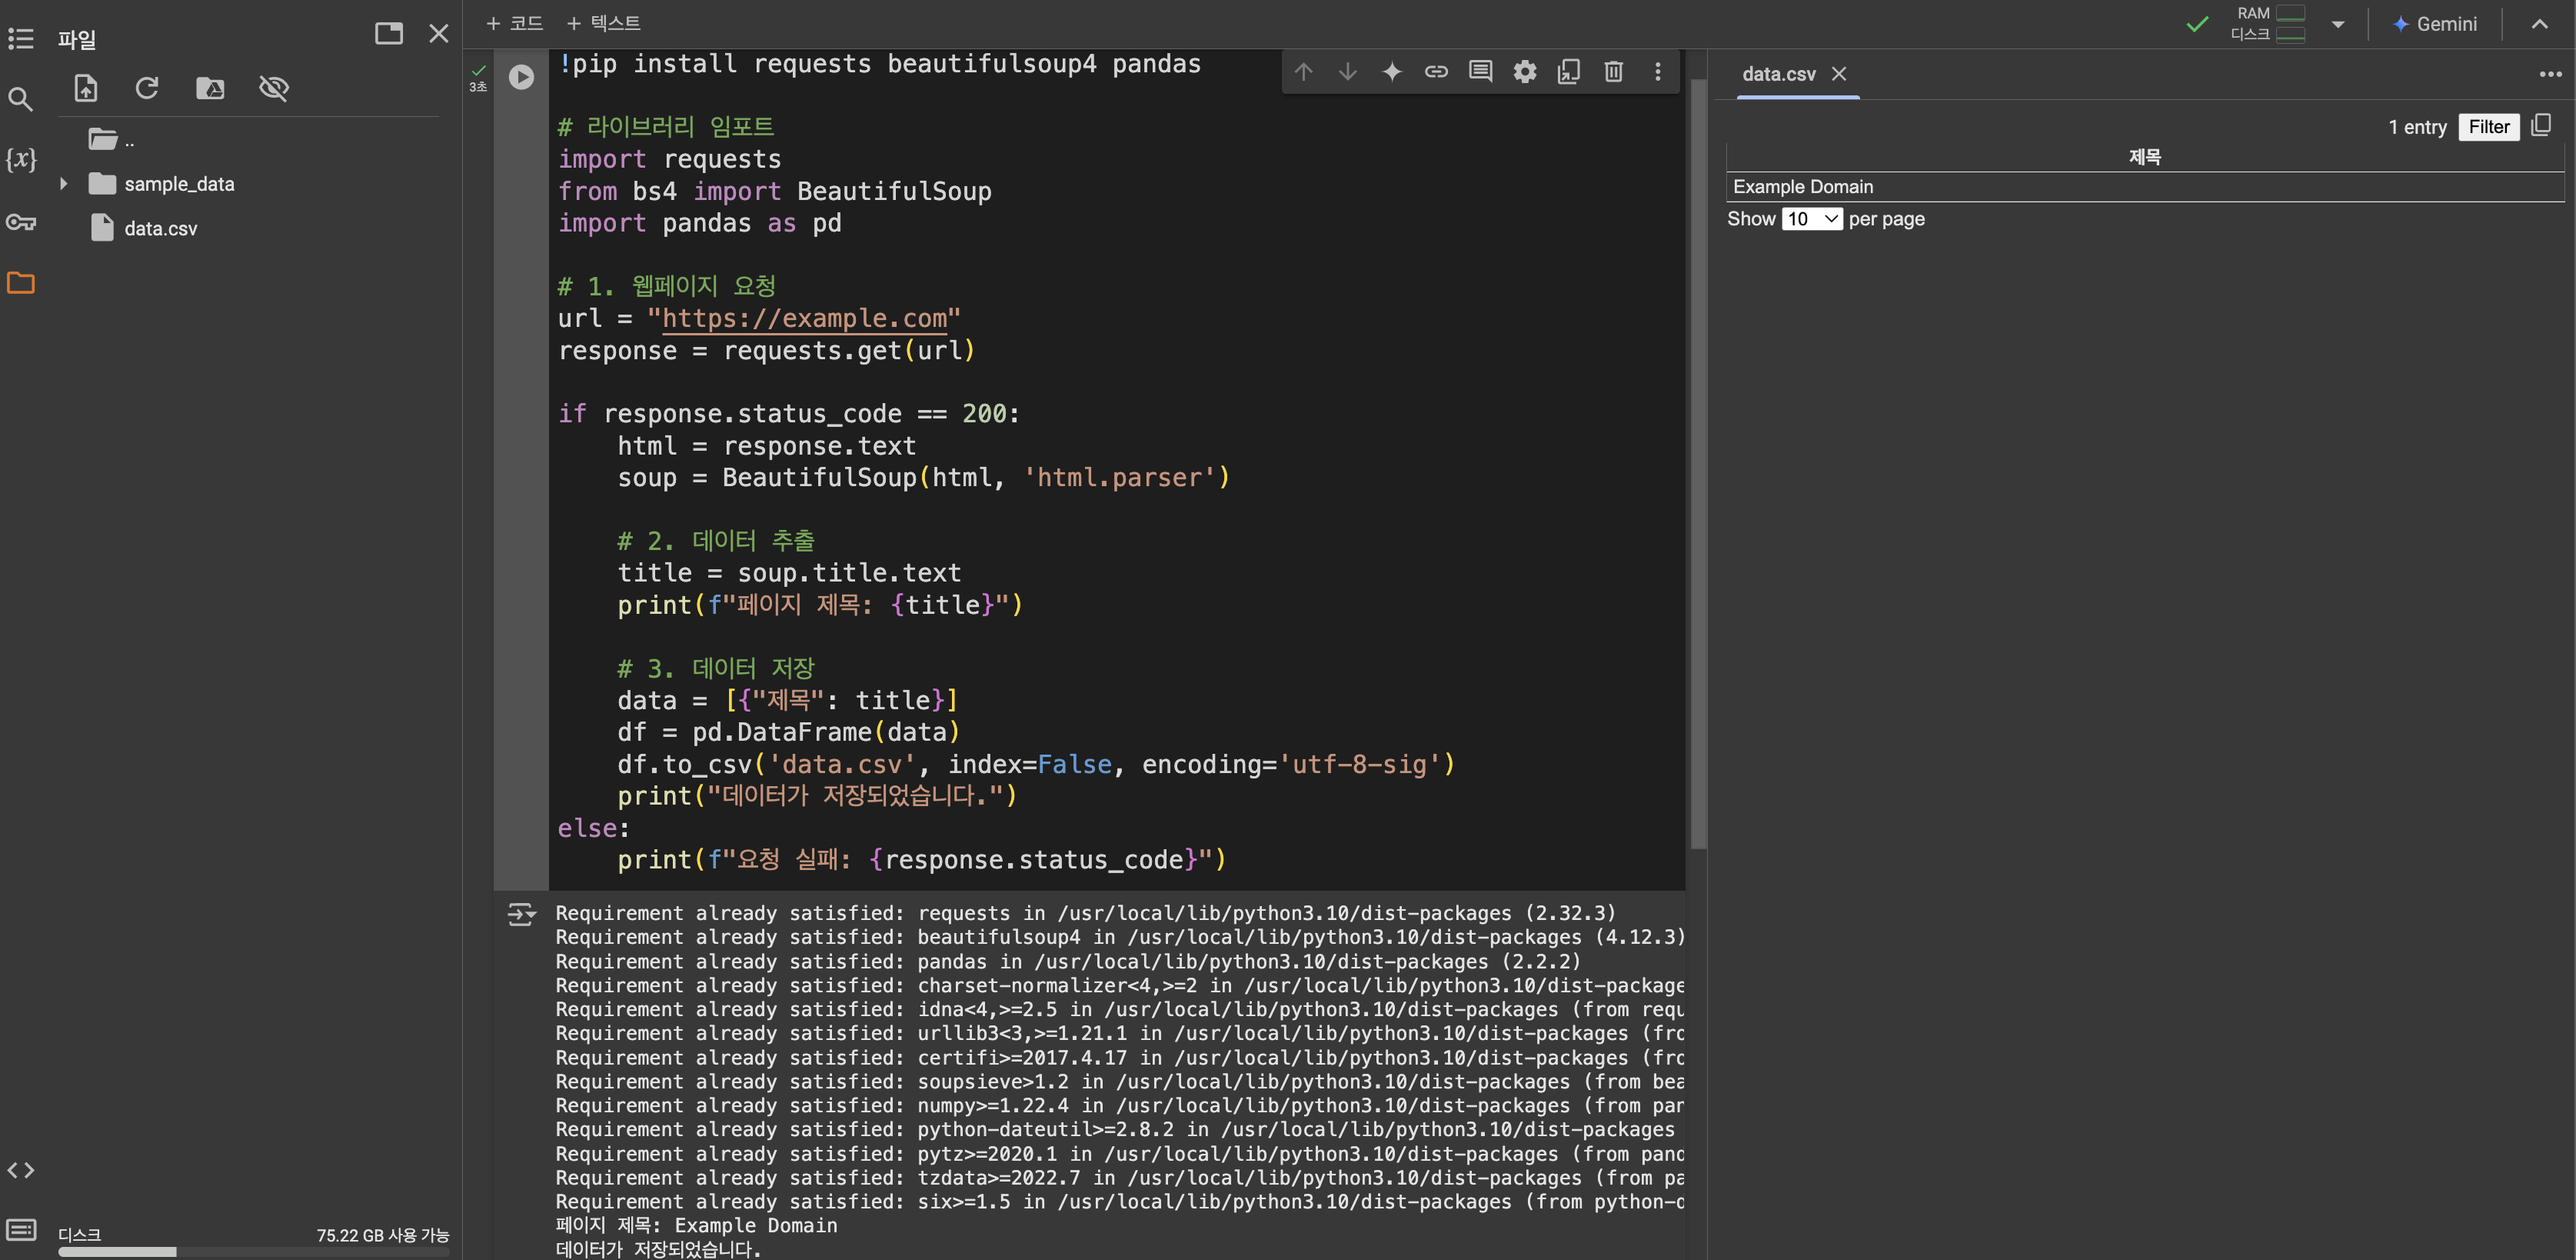Viewport: 2576px width, 1260px height.
Task: Refresh the file browser
Action: tap(147, 88)
